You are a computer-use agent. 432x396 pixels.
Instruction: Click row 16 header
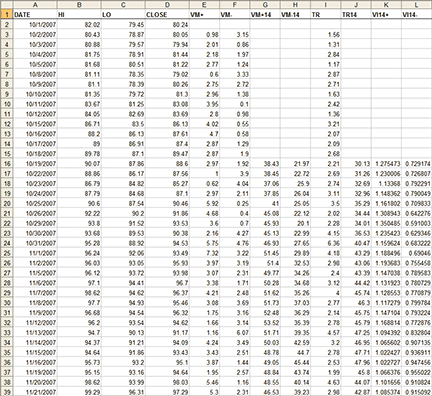tap(7, 164)
